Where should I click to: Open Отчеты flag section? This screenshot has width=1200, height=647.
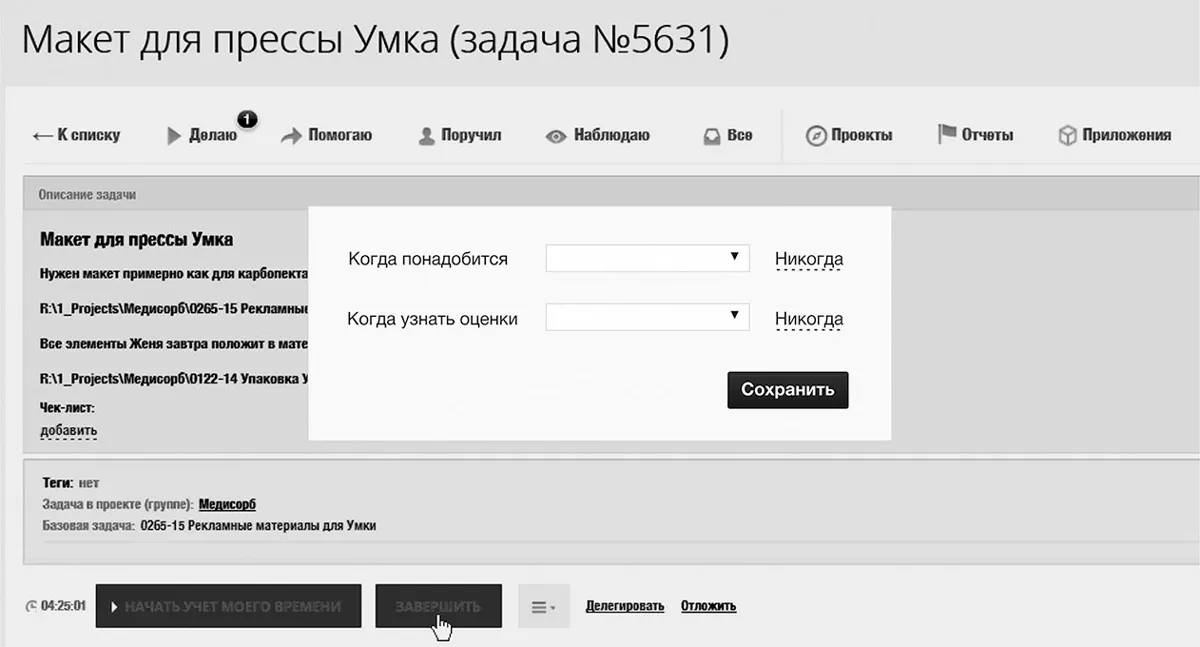pos(975,135)
